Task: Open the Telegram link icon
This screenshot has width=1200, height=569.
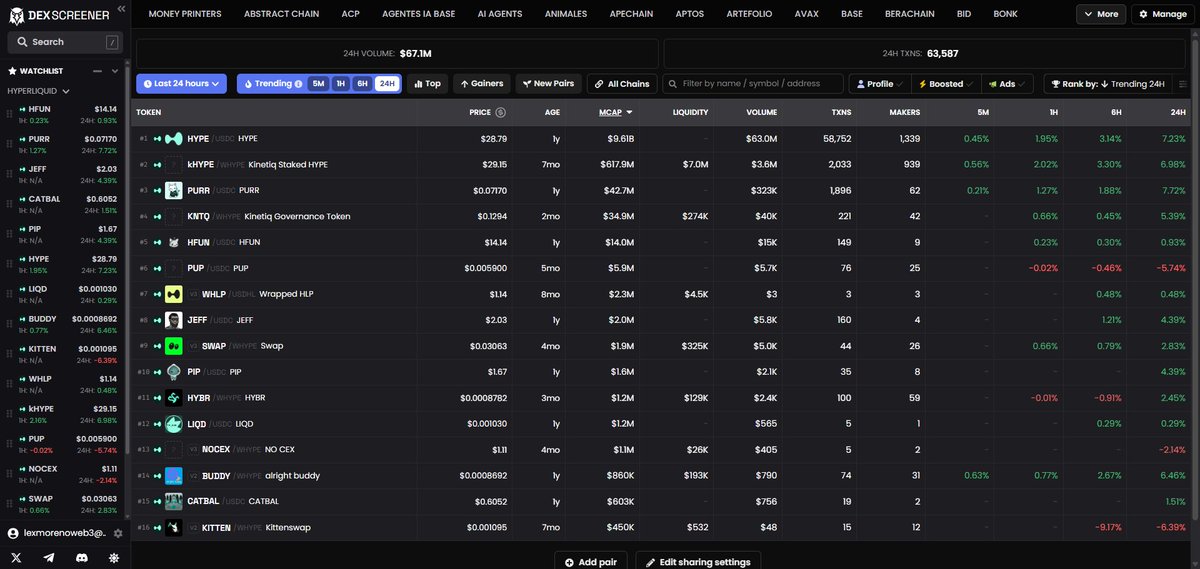Action: point(49,557)
